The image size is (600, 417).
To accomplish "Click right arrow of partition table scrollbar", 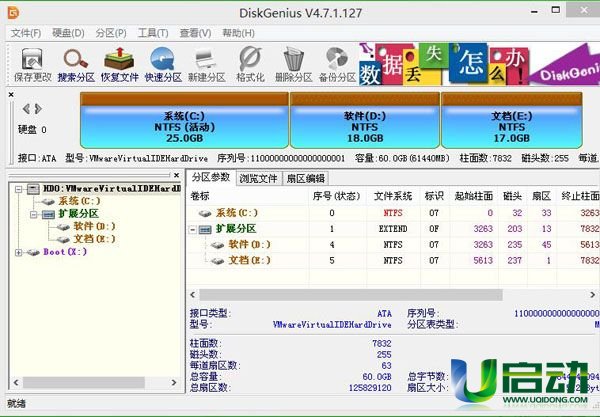I will point(592,295).
